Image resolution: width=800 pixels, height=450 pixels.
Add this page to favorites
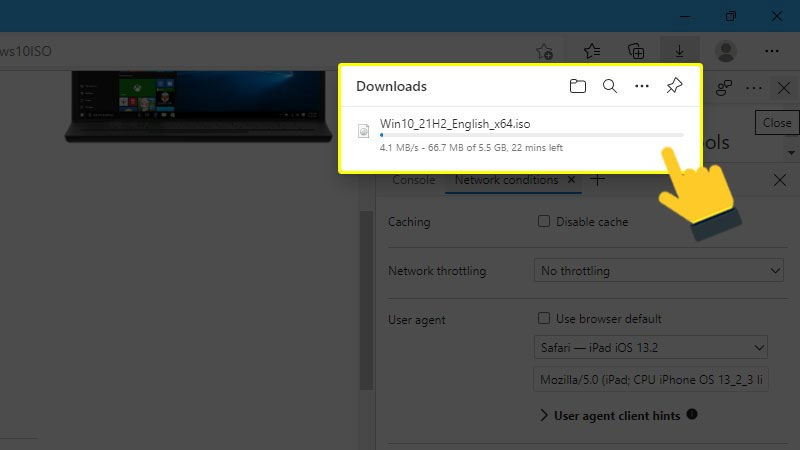544,51
